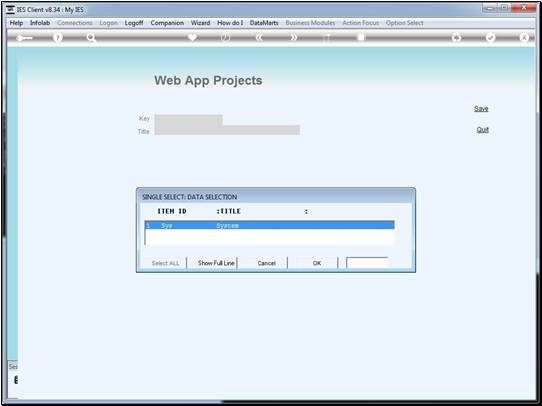This screenshot has height=406, width=542.
Task: Open the Help menu
Action: tap(16, 23)
